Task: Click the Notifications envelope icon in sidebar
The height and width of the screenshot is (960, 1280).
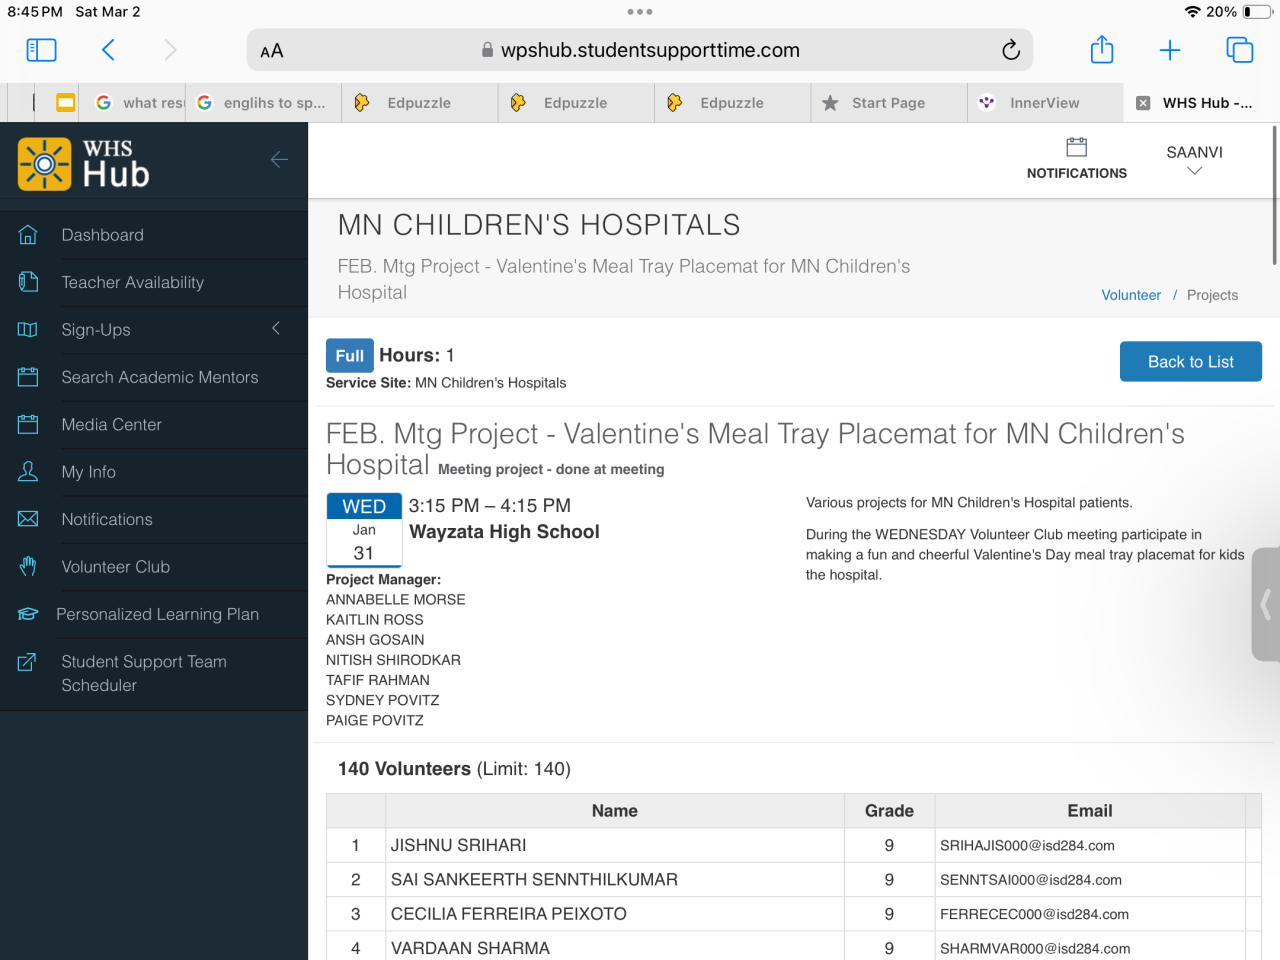Action: (x=28, y=519)
